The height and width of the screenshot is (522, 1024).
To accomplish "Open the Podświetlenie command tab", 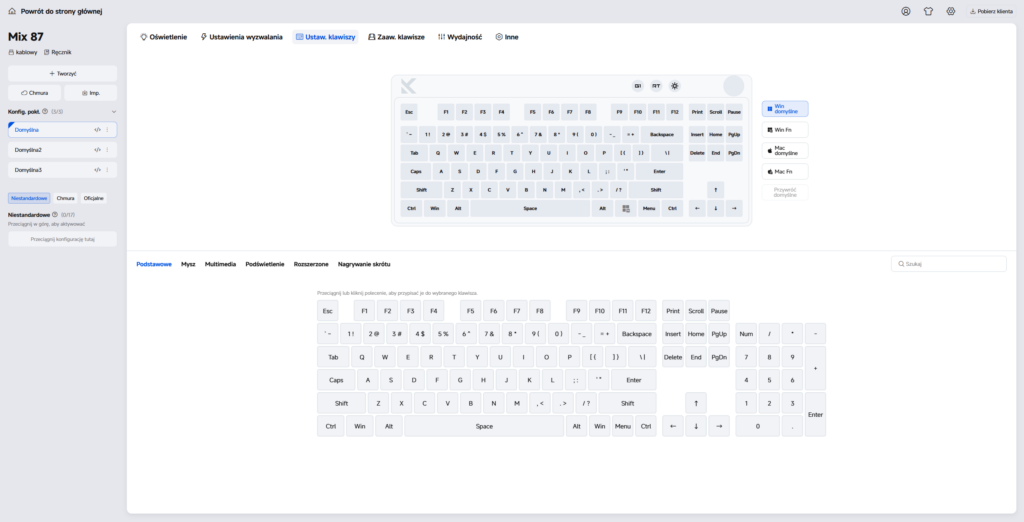I will coord(265,264).
